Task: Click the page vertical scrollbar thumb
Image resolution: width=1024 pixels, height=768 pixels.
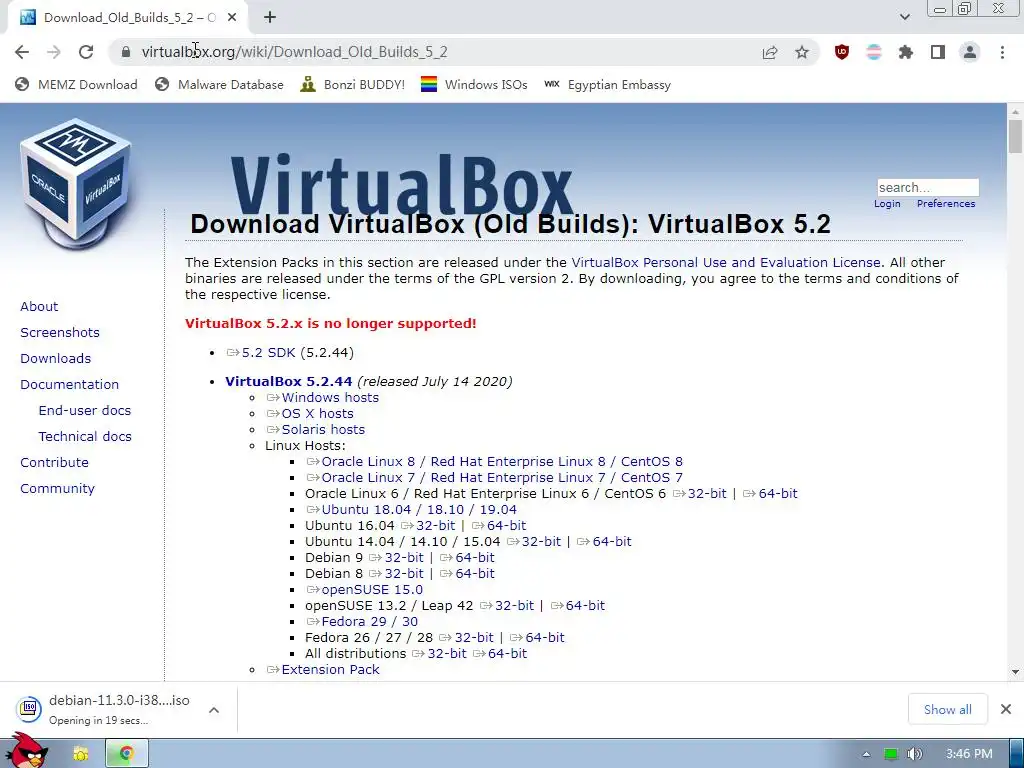Action: pyautogui.click(x=1015, y=136)
